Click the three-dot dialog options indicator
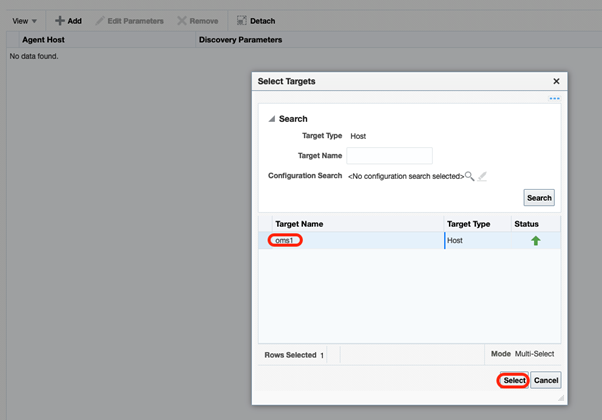 [x=554, y=98]
